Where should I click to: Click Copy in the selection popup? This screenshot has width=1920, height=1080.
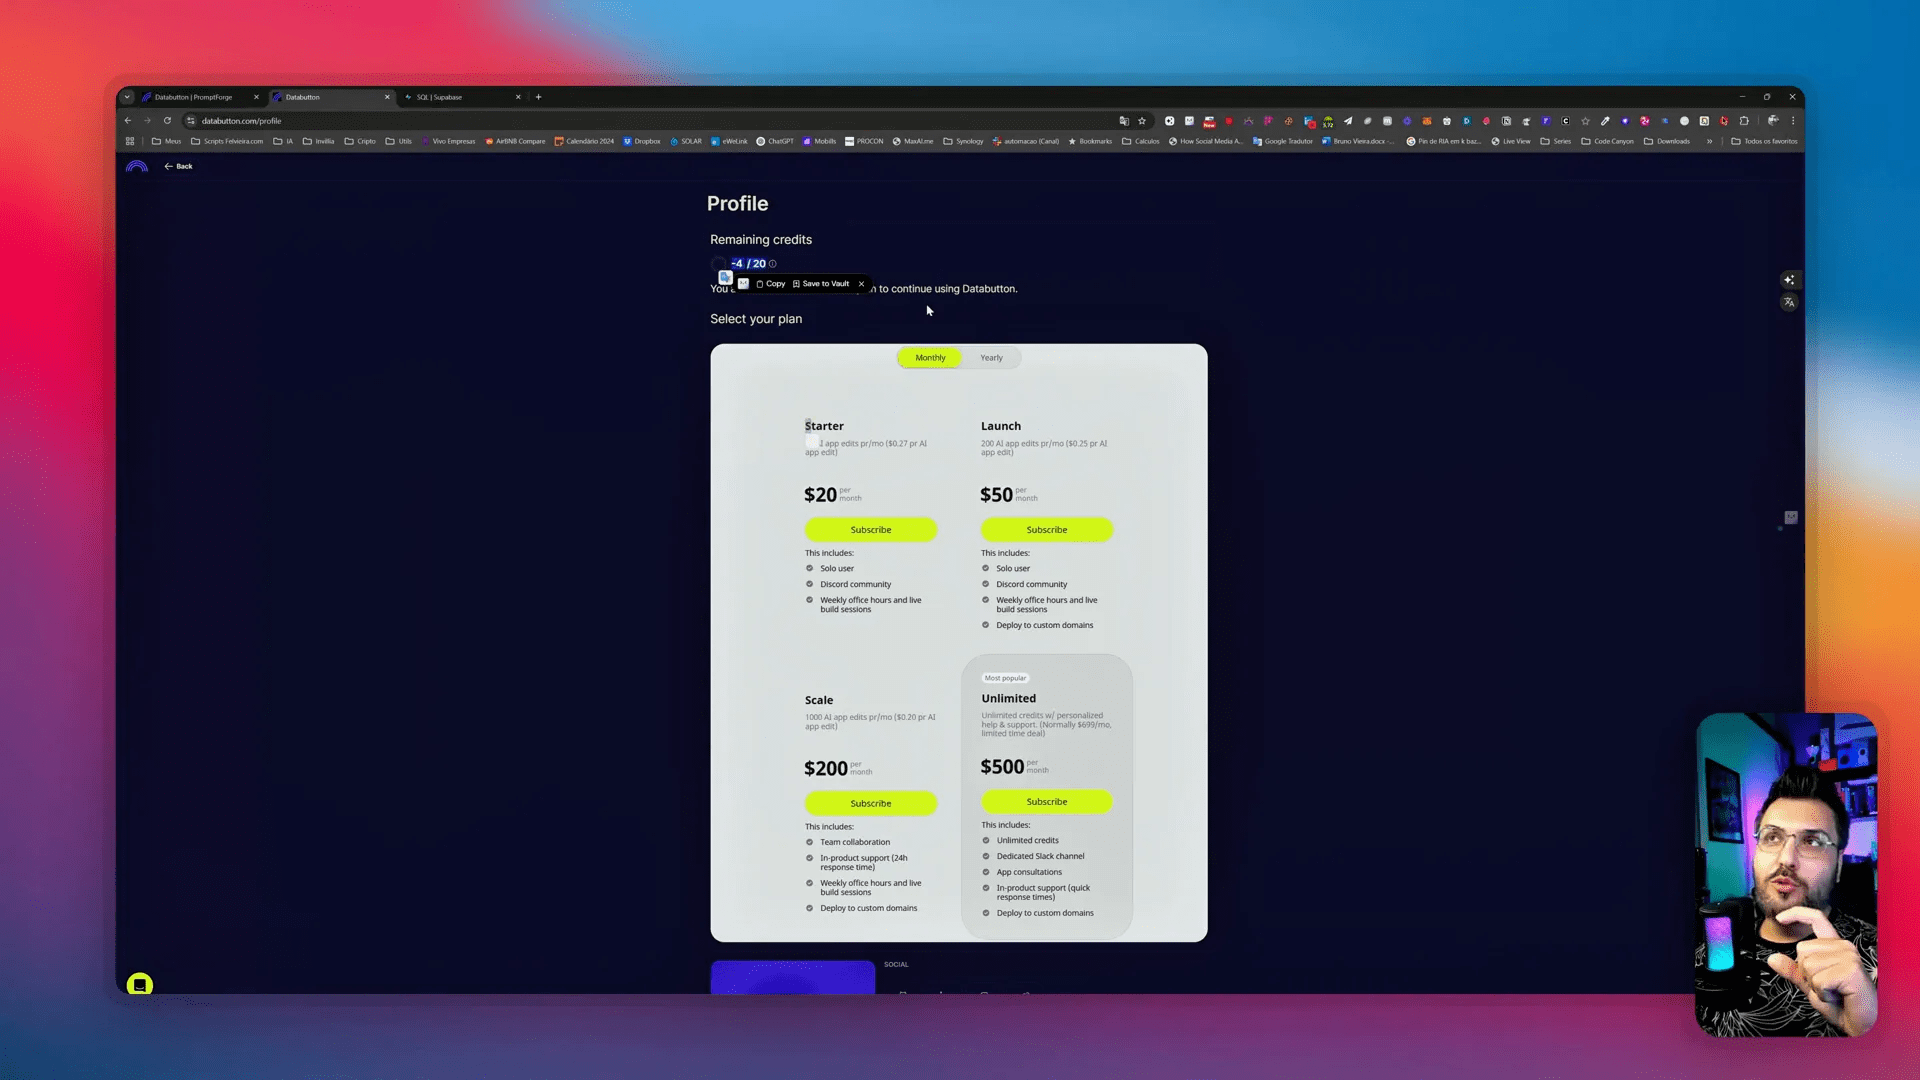[771, 284]
